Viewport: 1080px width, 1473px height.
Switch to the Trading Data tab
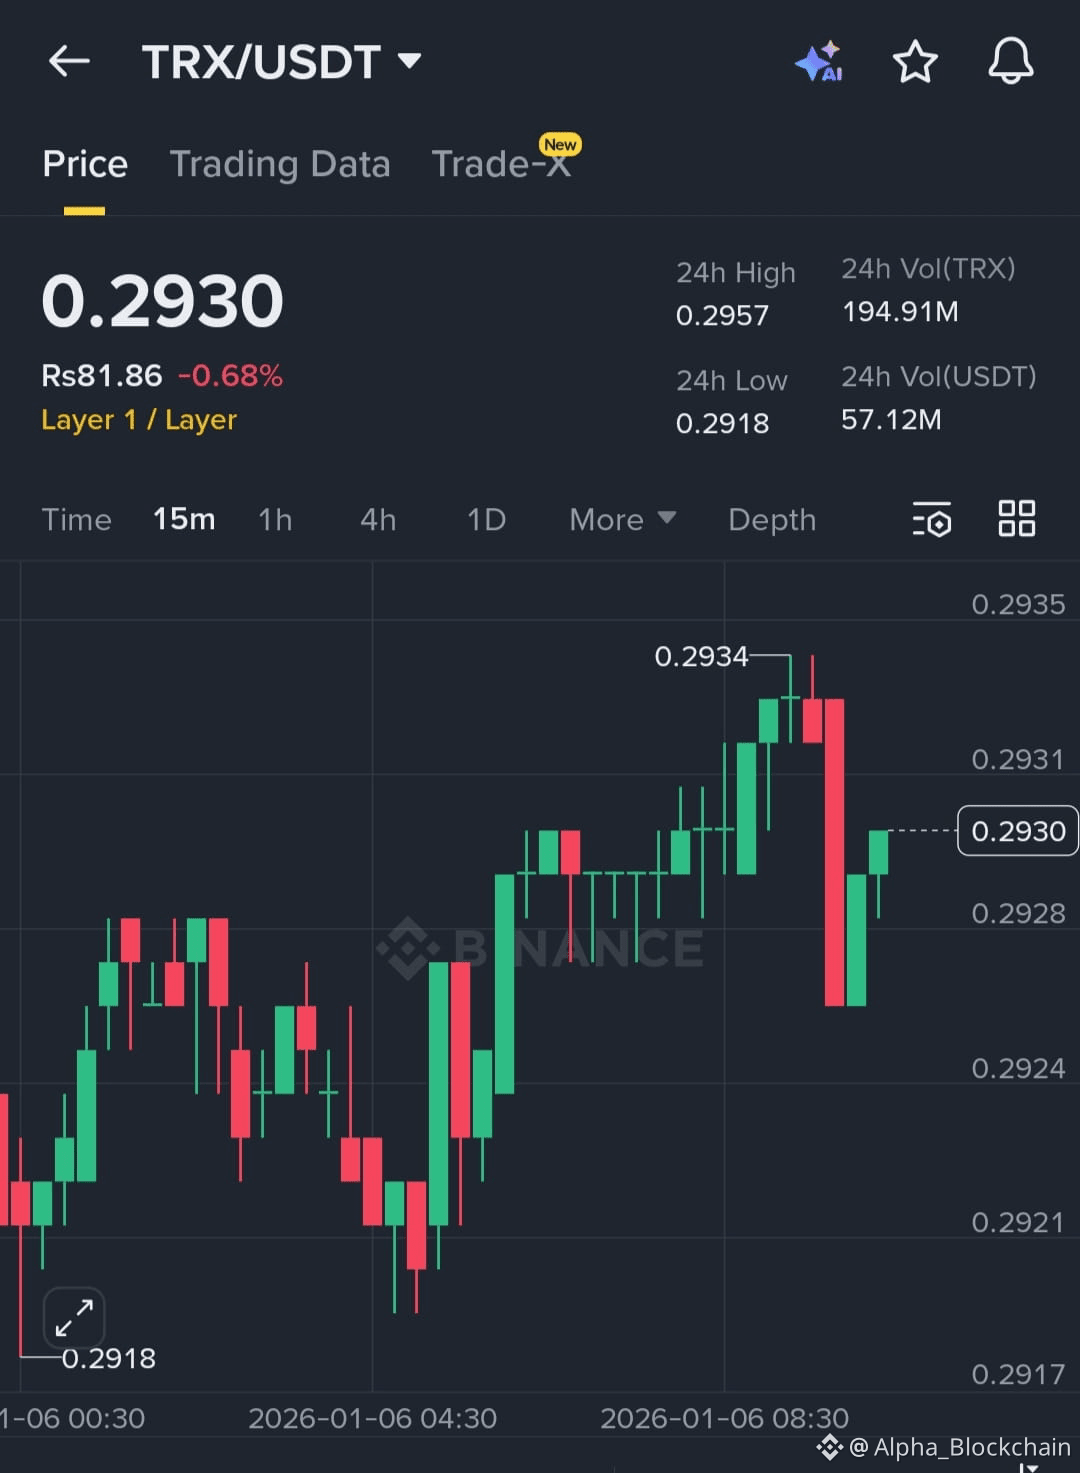pyautogui.click(x=281, y=163)
